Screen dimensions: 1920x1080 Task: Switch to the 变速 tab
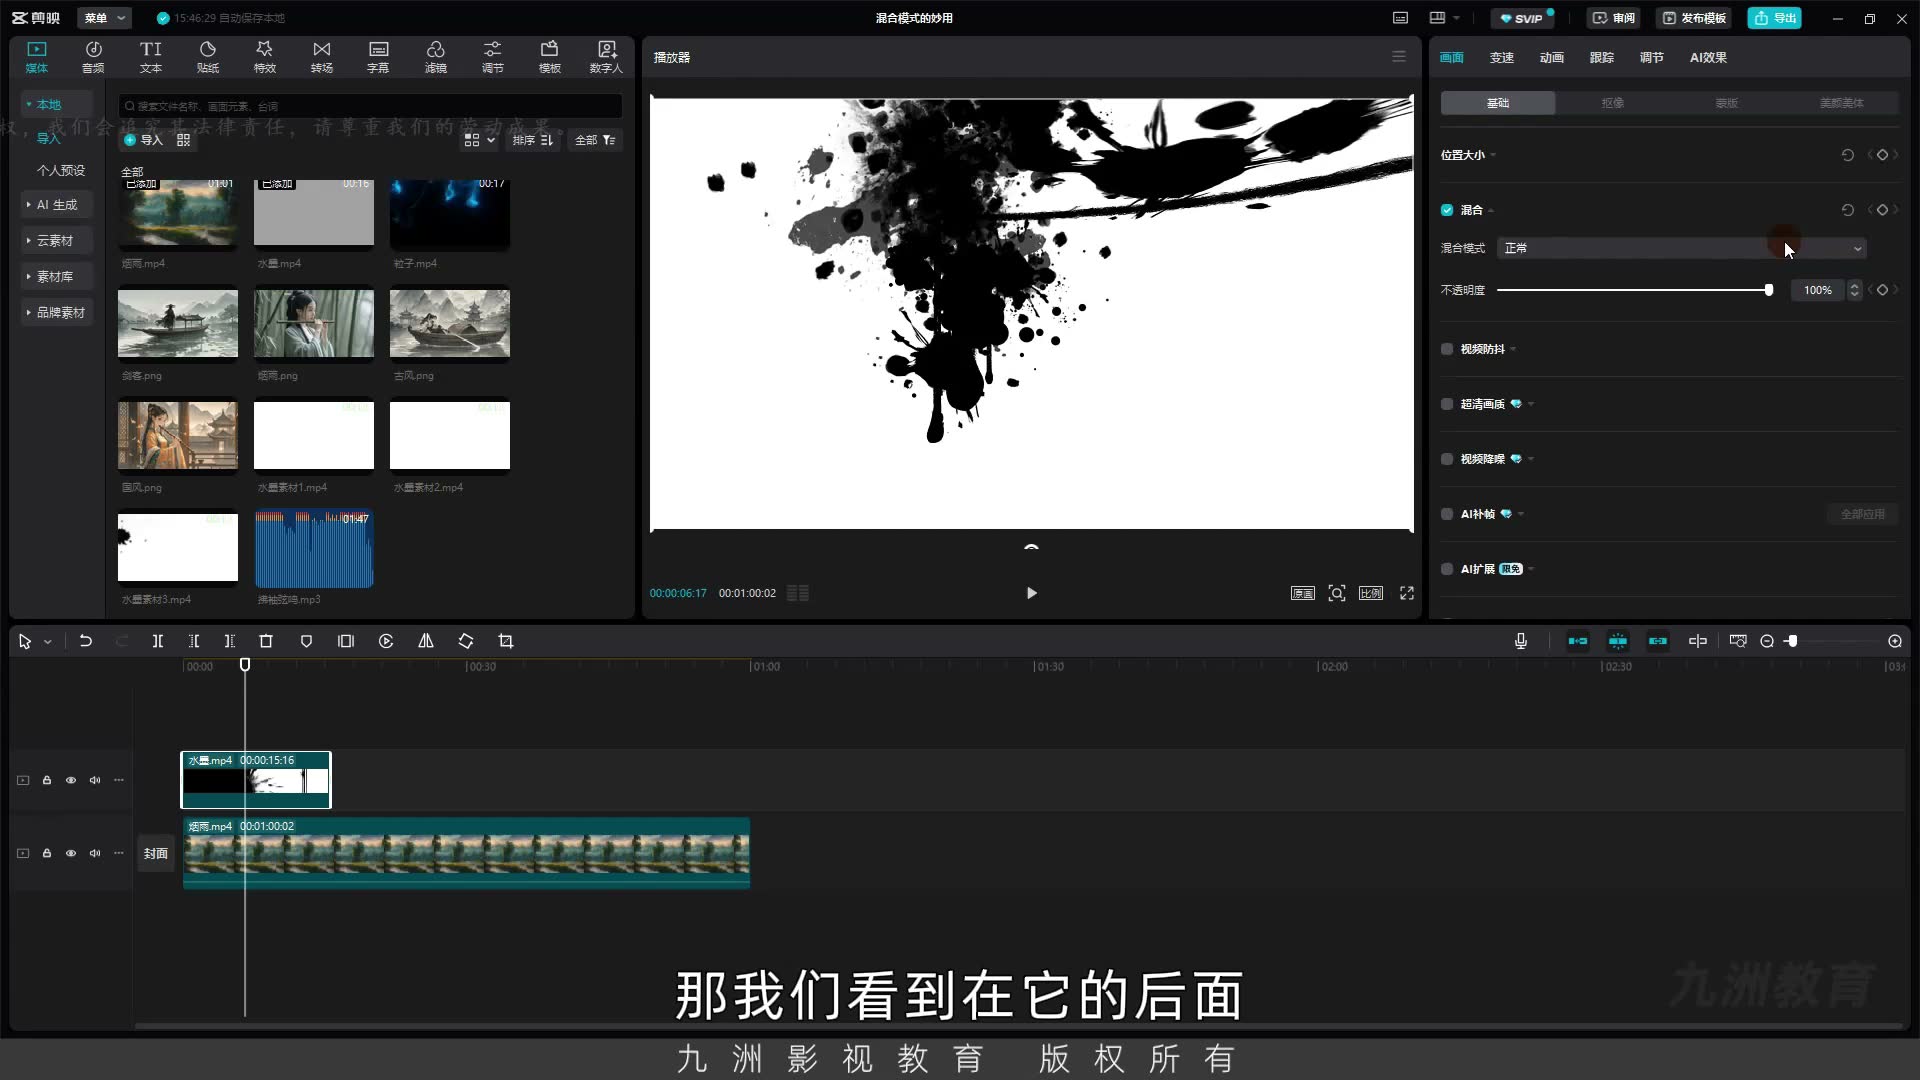pyautogui.click(x=1502, y=57)
